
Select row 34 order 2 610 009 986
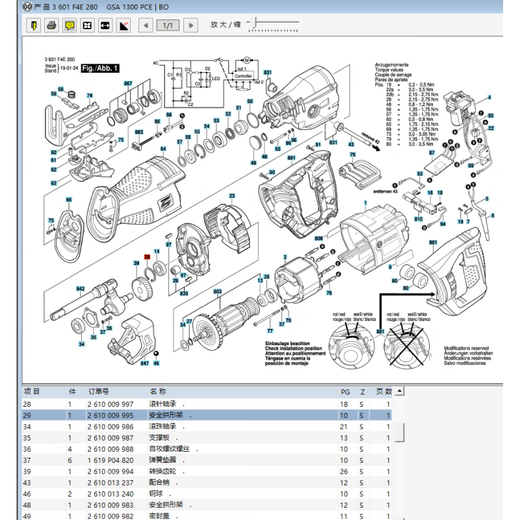[x=207, y=427]
